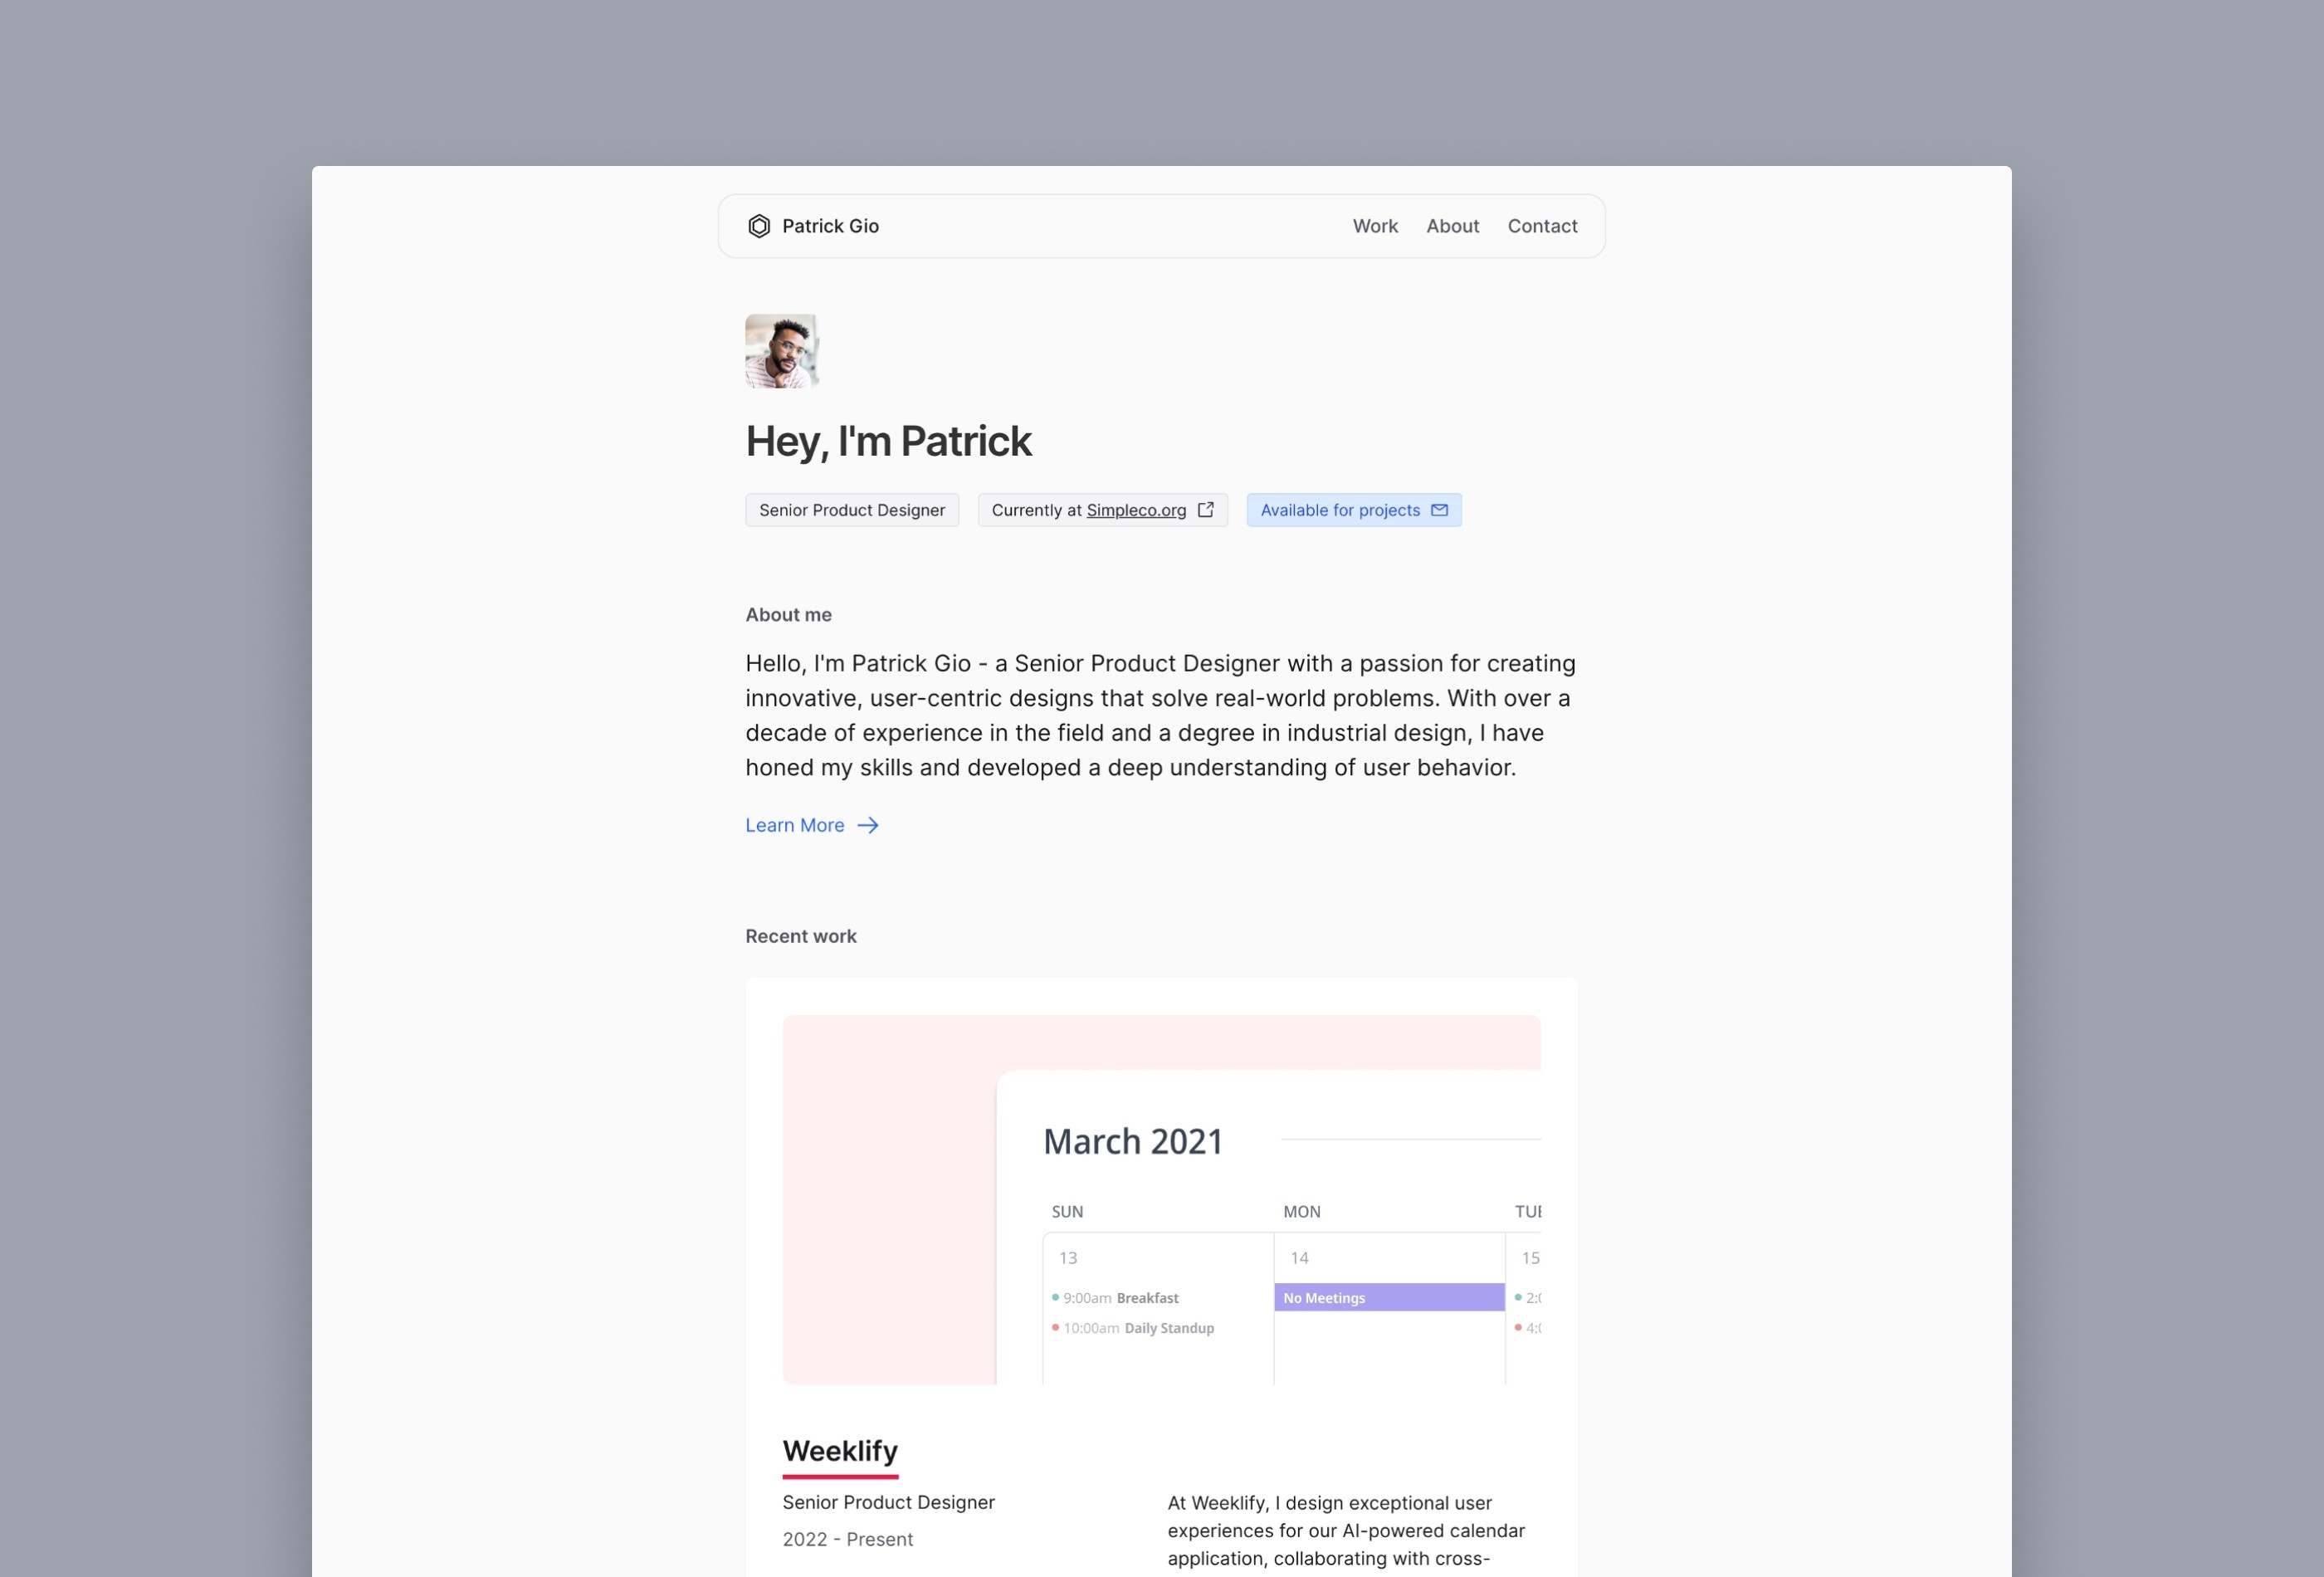This screenshot has width=2324, height=1577.
Task: Click the profile avatar image
Action: (779, 350)
